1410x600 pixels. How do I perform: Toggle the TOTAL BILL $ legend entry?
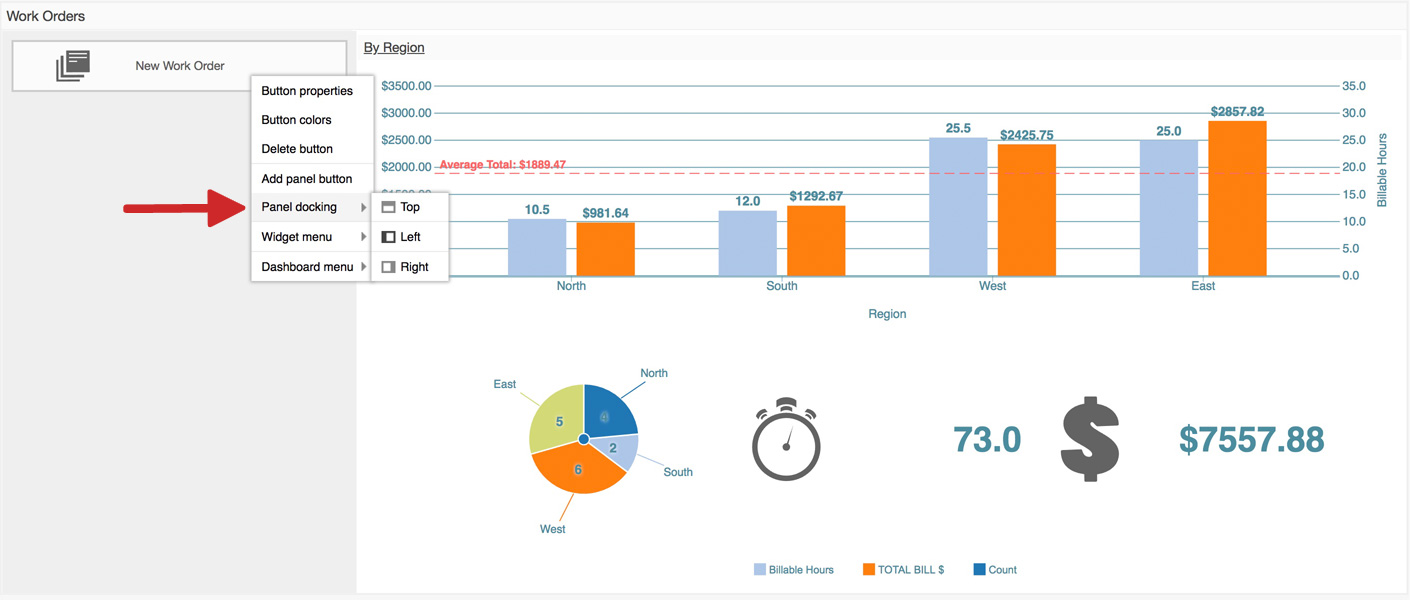(902, 570)
